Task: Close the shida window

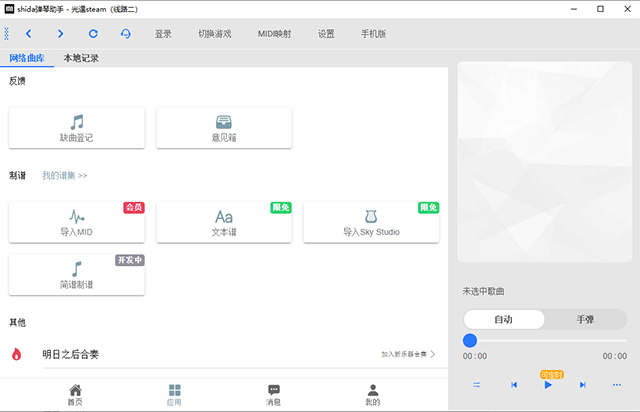Action: tap(628, 9)
